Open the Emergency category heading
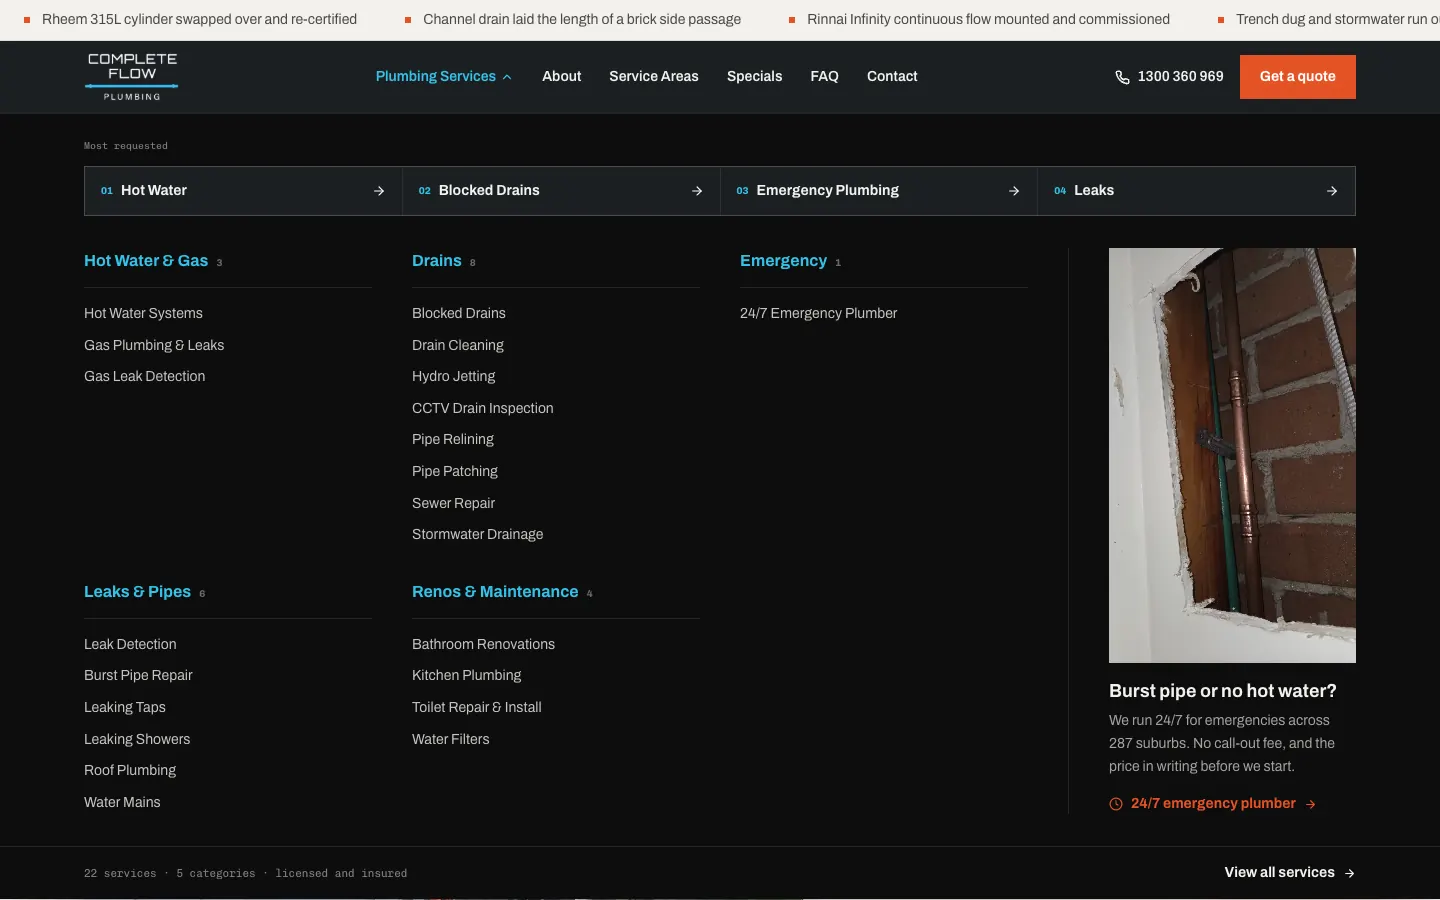Image resolution: width=1440 pixels, height=900 pixels. [783, 261]
